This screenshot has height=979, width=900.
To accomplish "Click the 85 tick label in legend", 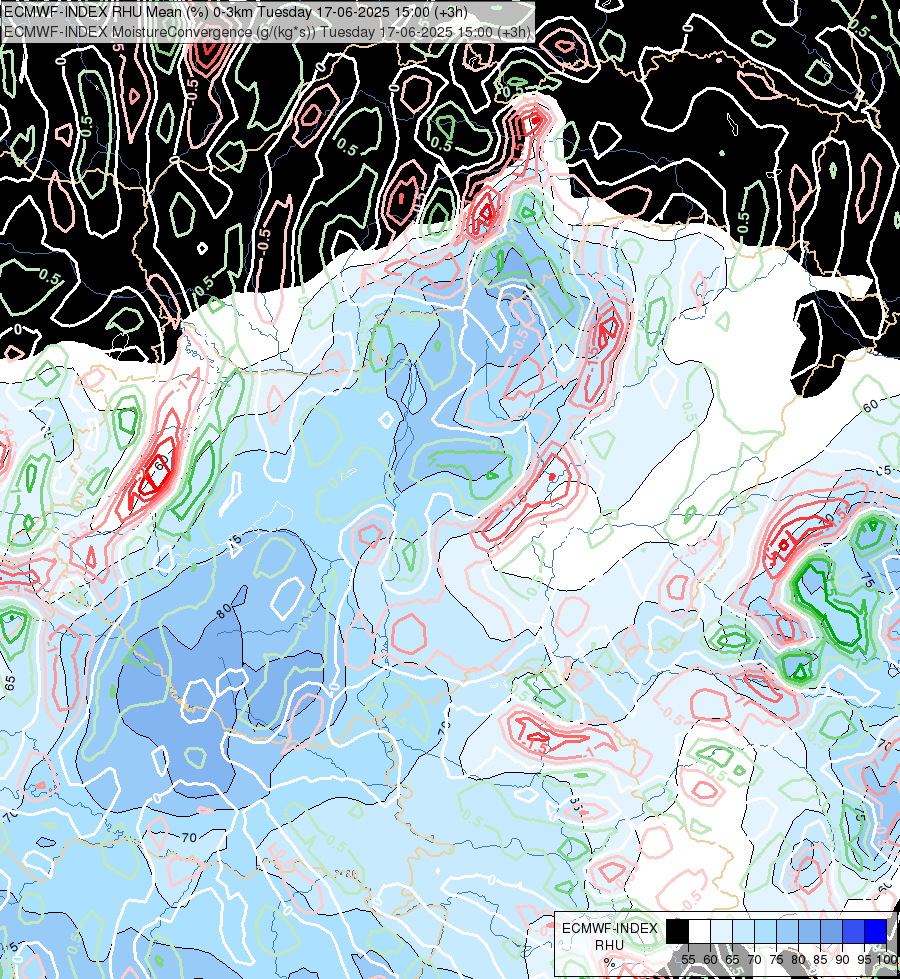I will pos(820,960).
